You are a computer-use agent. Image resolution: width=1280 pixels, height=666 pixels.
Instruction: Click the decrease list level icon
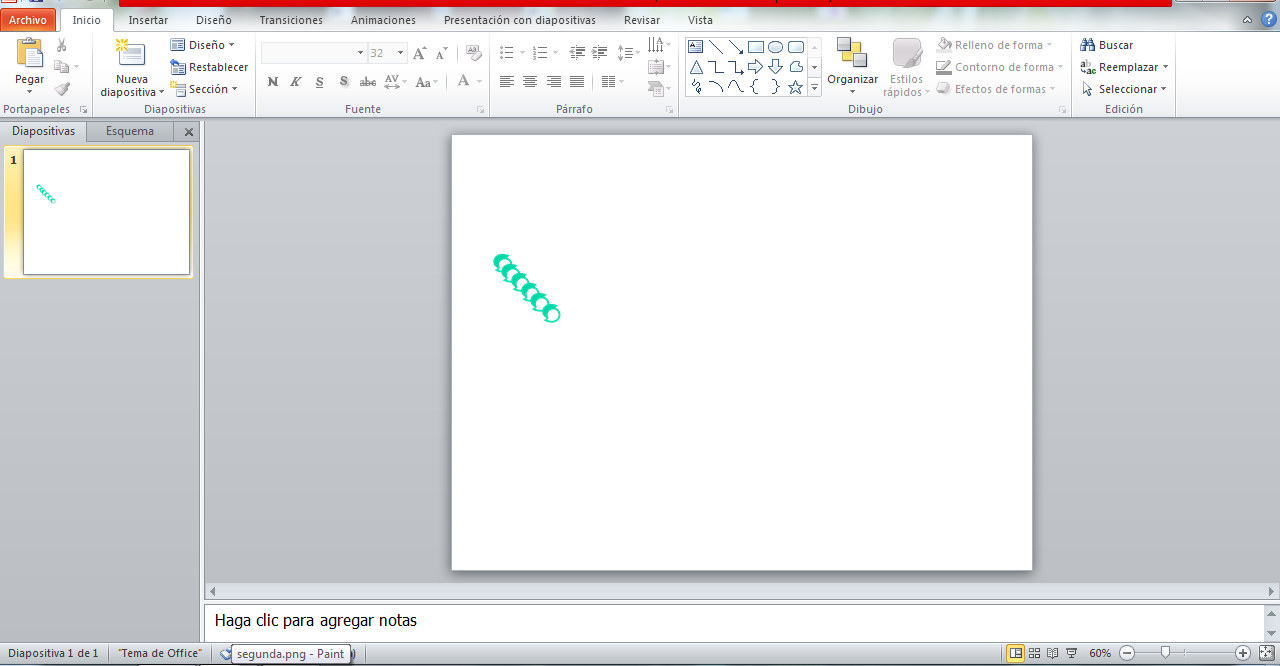pos(577,53)
